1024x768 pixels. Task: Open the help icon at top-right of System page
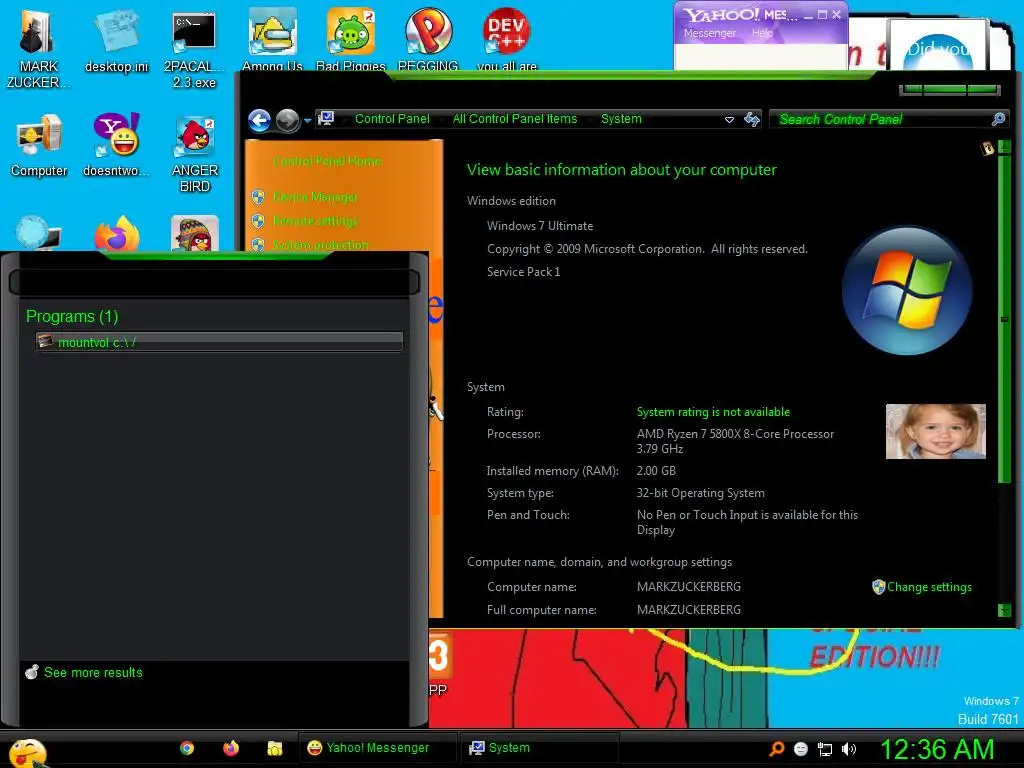click(987, 148)
